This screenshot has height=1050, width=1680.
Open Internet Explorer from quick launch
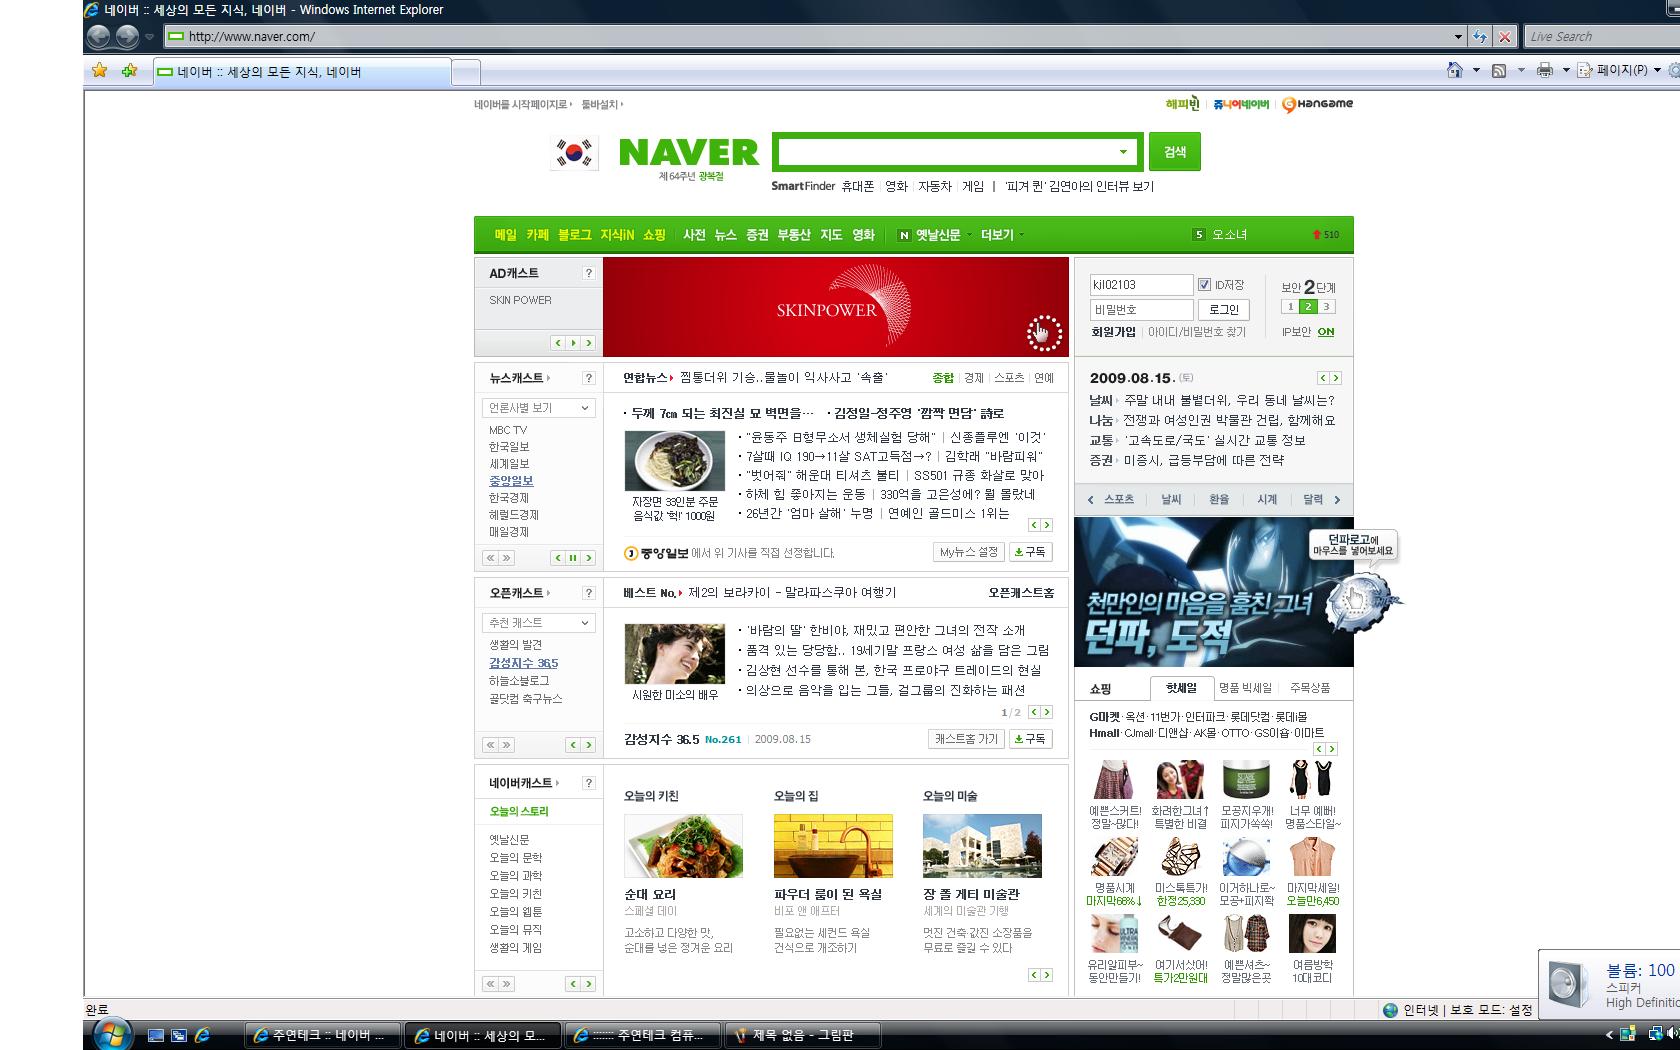[x=202, y=1036]
